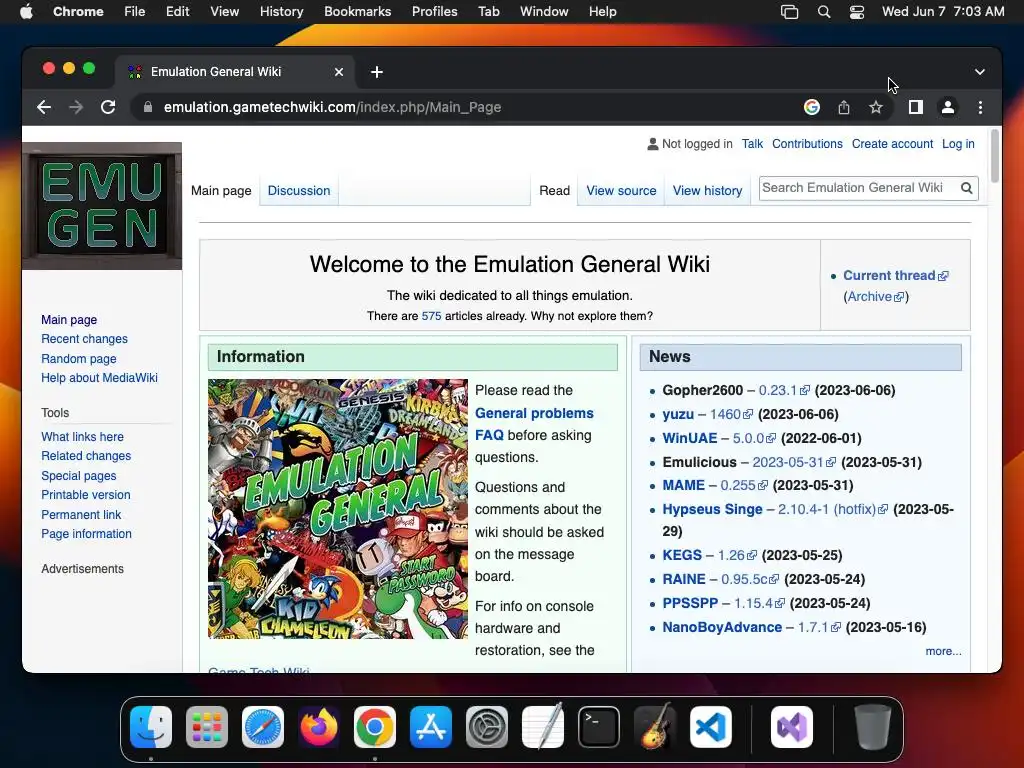The width and height of the screenshot is (1024, 768).
Task: Click the more... news link
Action: [x=943, y=651]
